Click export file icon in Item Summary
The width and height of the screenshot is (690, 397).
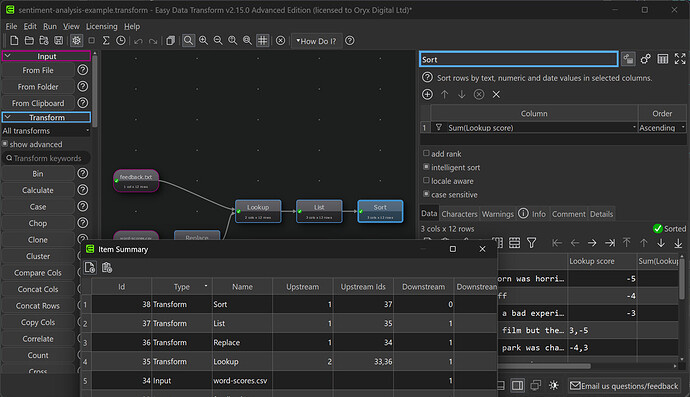point(90,268)
